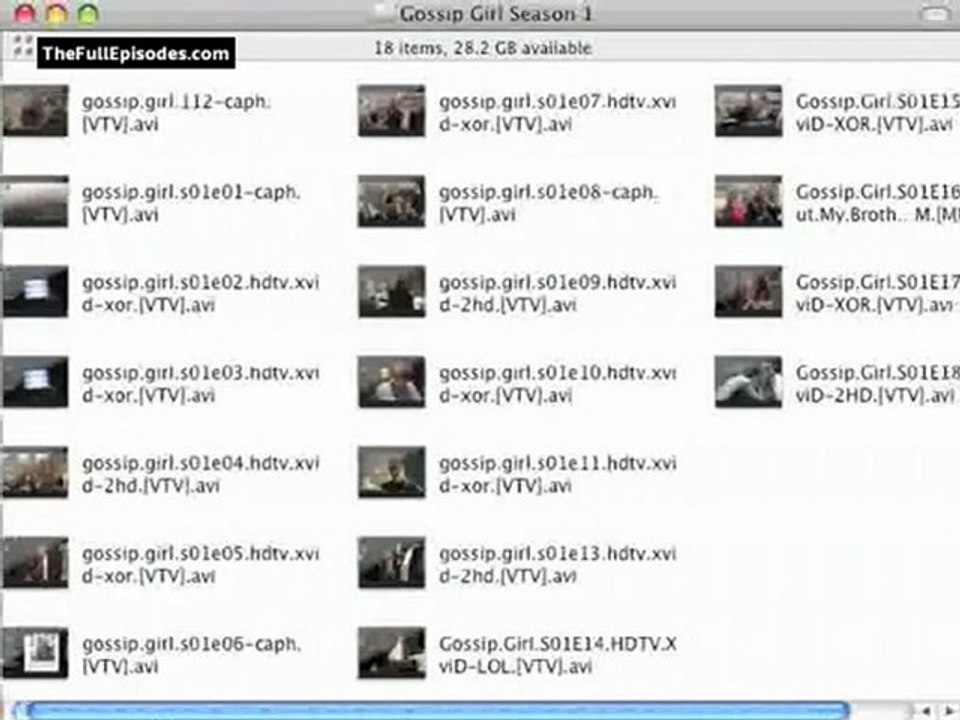Click file name gossip.girl.s01e05.hdtv.xvid-xor.[VTV].avi

click(x=201, y=564)
